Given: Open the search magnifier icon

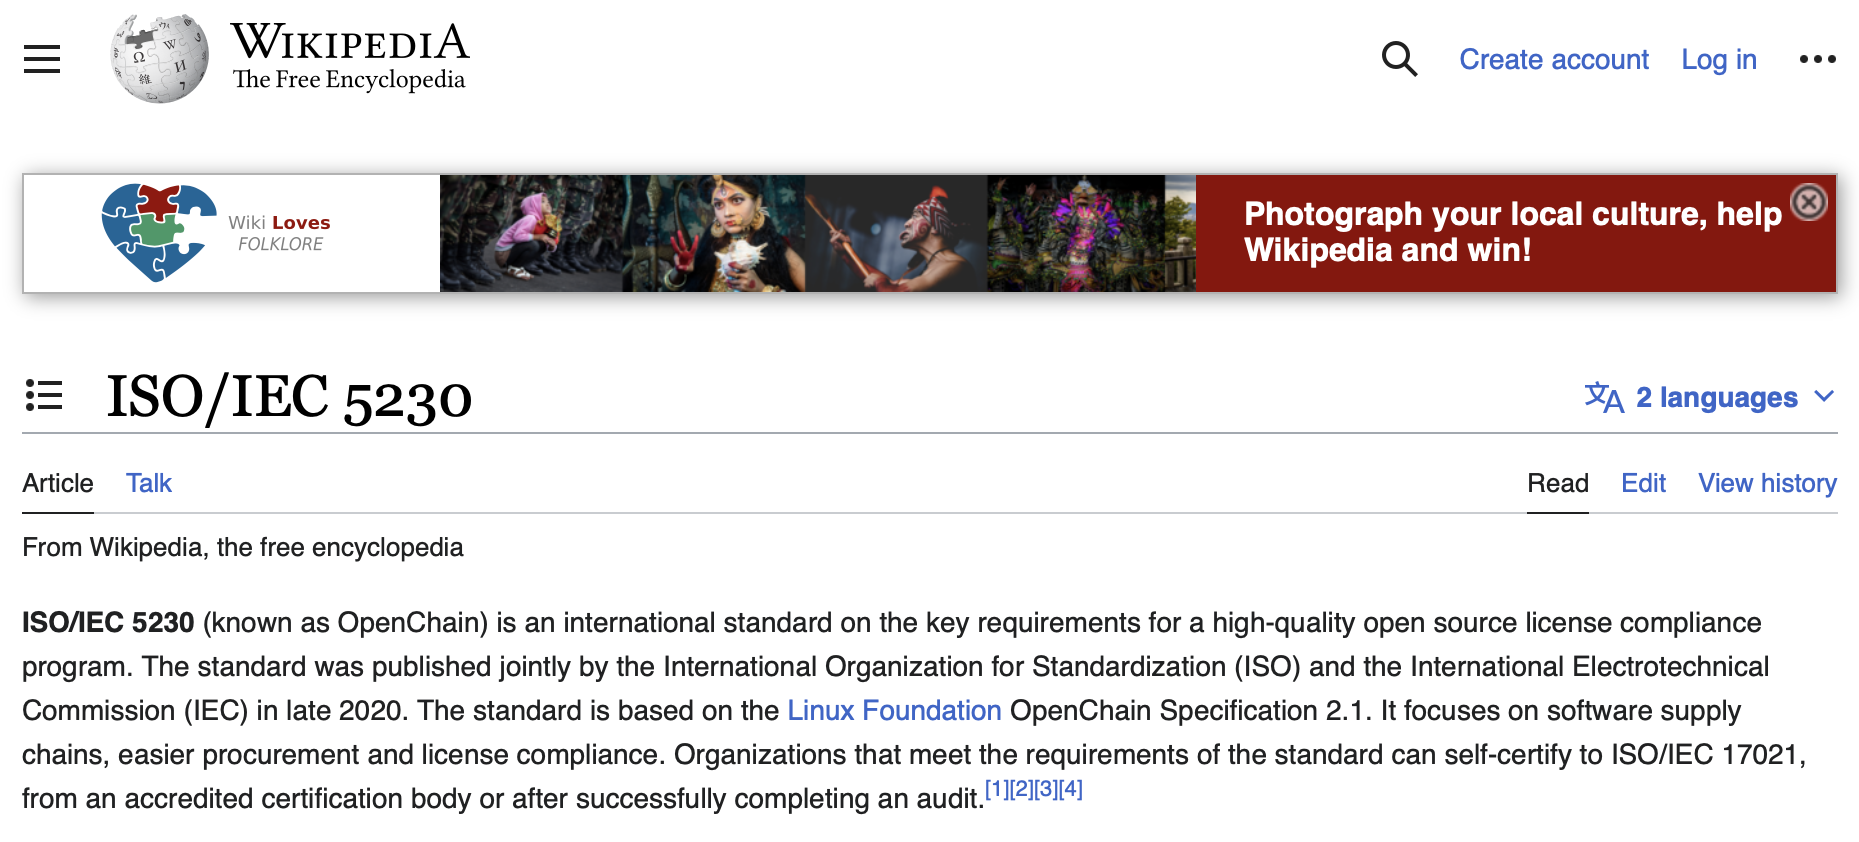Looking at the screenshot, I should (1399, 59).
